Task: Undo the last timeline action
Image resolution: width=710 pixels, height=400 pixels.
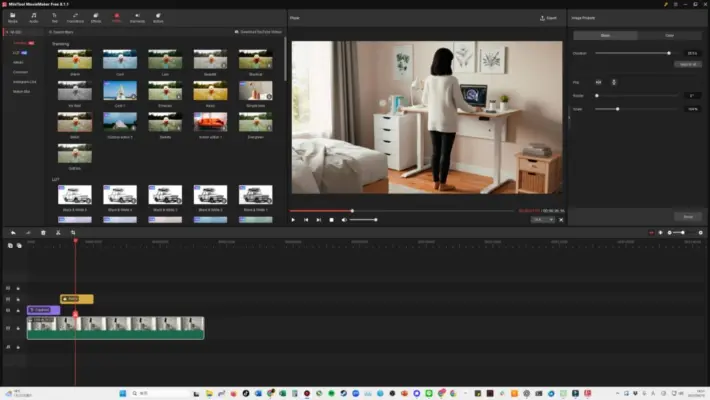Action: coord(13,232)
